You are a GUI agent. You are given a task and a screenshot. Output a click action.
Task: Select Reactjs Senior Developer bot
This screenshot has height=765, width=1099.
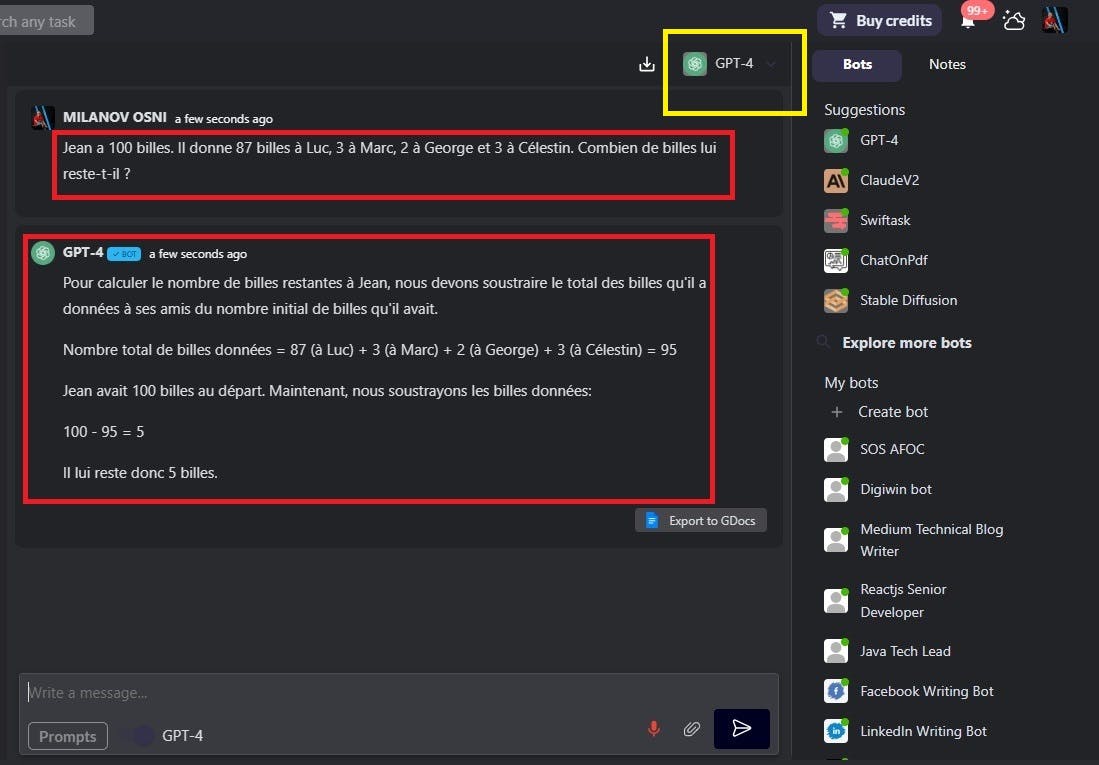tap(885, 601)
